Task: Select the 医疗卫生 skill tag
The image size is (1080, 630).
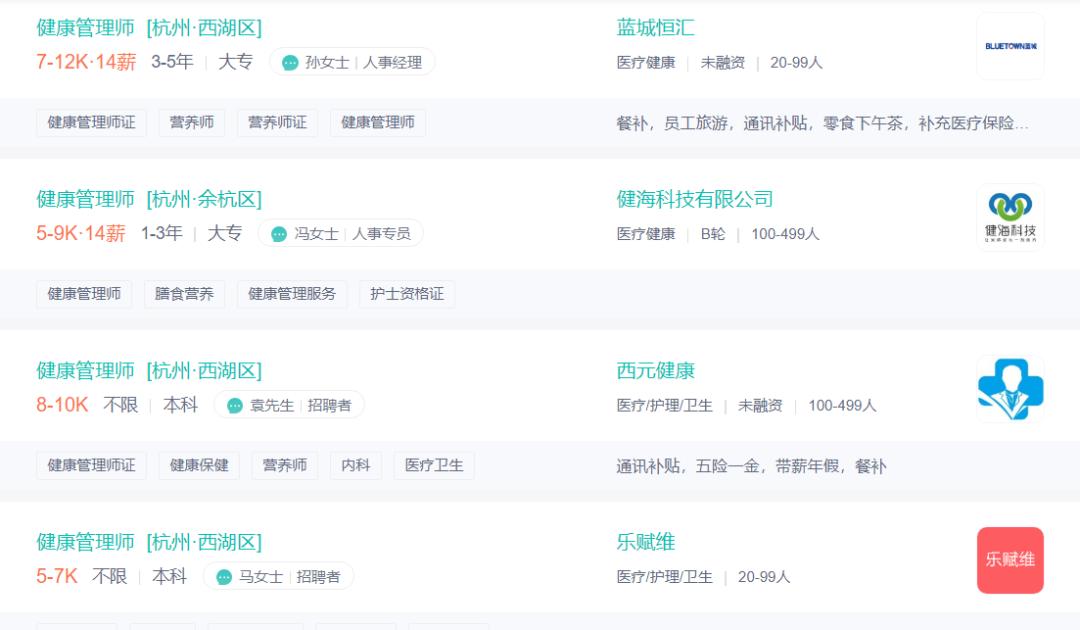Action: tap(433, 464)
